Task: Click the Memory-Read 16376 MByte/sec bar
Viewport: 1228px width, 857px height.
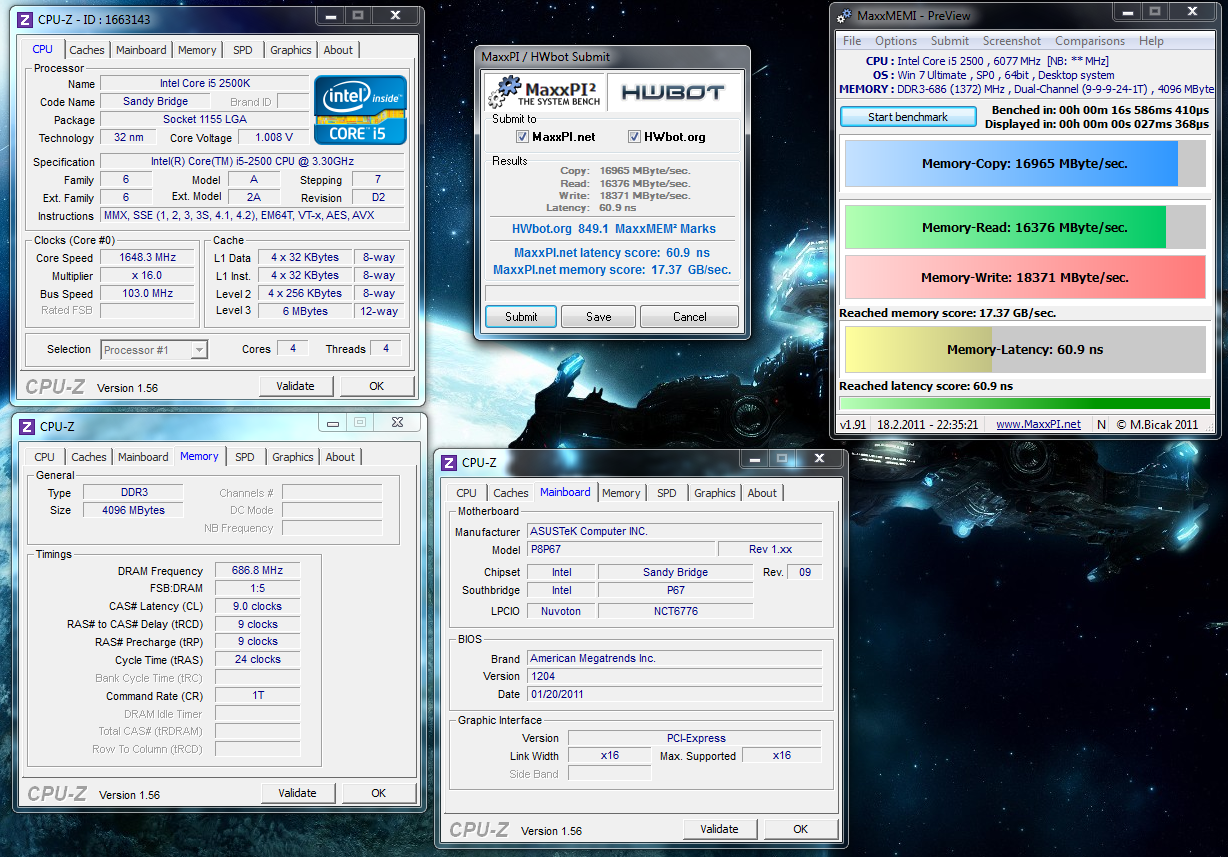Action: click(x=1025, y=227)
